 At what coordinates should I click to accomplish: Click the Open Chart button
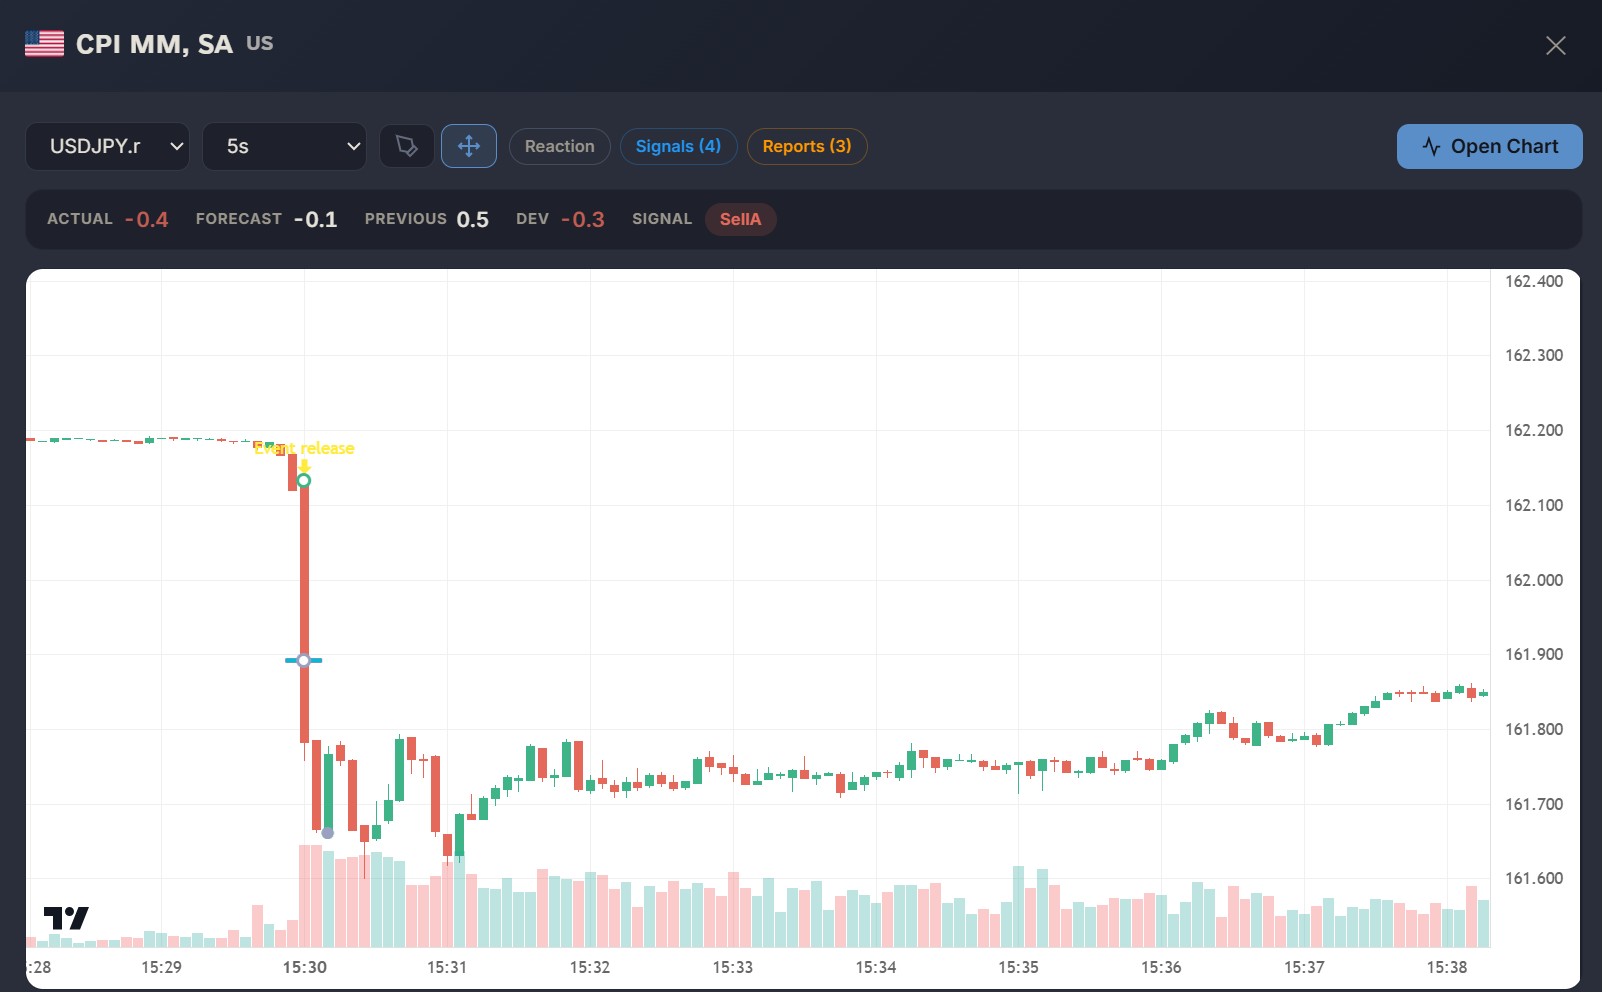tap(1489, 146)
